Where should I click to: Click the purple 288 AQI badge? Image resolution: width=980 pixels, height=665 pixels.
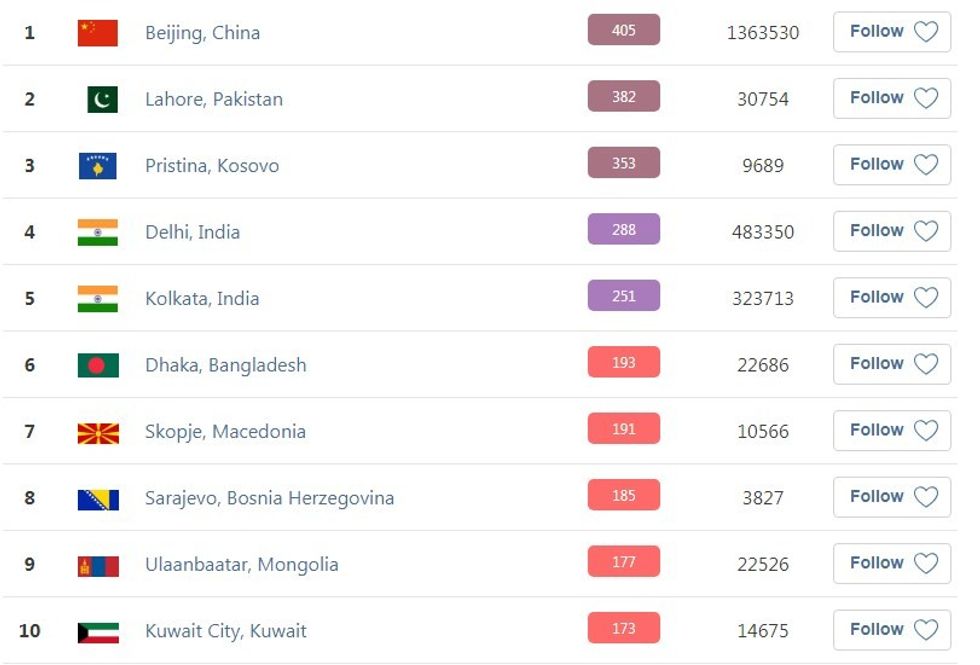click(x=624, y=230)
